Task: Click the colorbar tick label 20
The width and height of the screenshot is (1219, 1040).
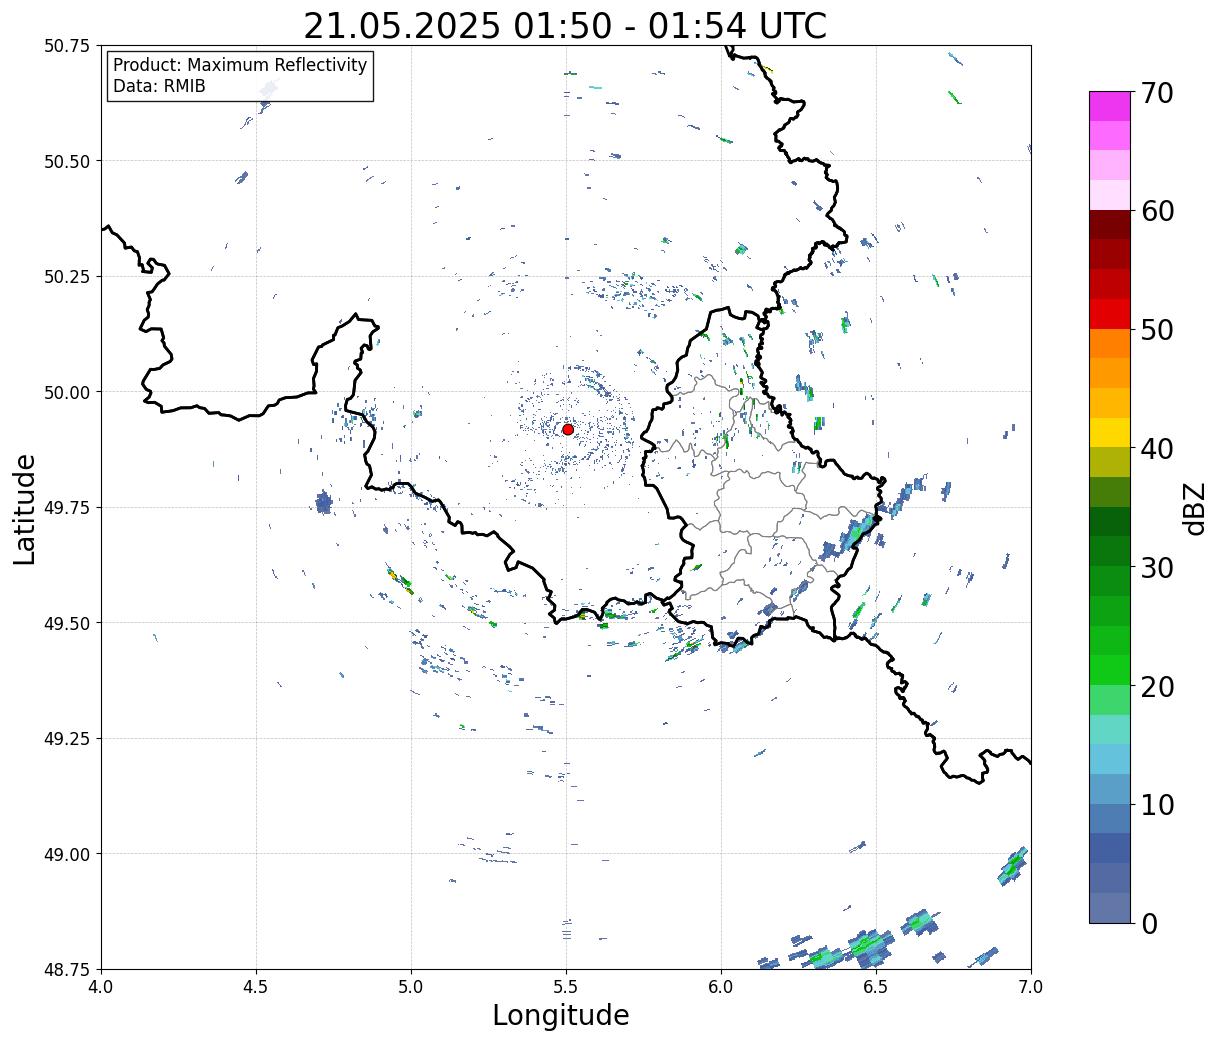Action: point(1157,686)
